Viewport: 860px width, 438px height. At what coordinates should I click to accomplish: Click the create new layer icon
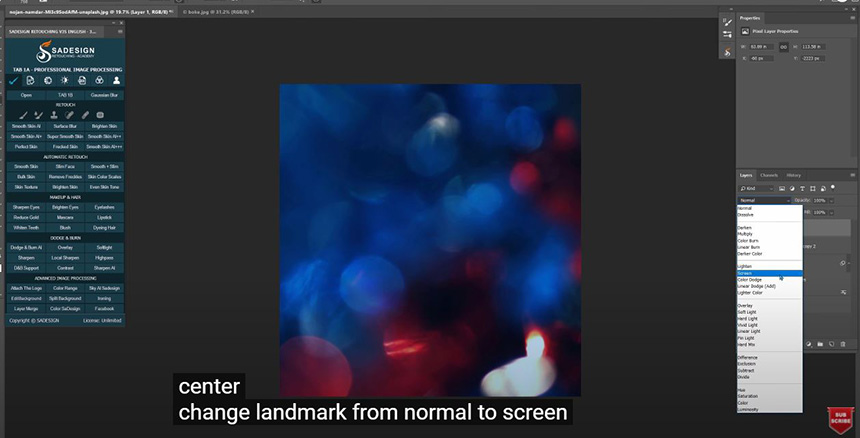(831, 344)
